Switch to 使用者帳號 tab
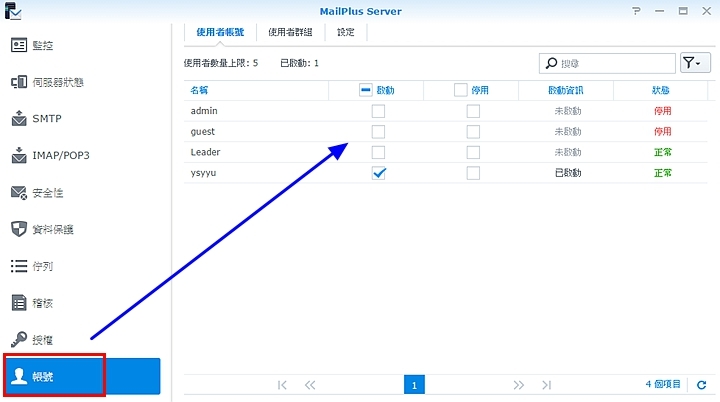The image size is (720, 402). 220,32
